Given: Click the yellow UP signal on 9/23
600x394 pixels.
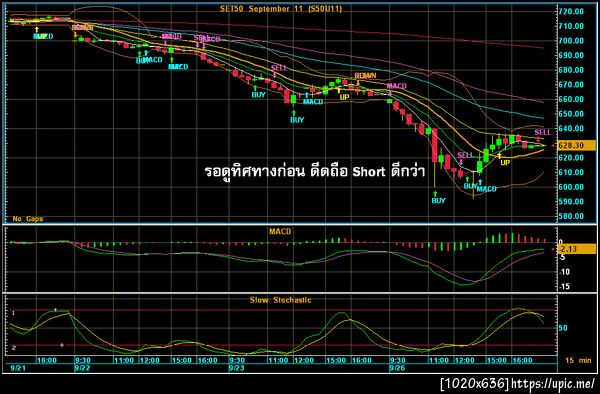Looking at the screenshot, I should coord(344,97).
